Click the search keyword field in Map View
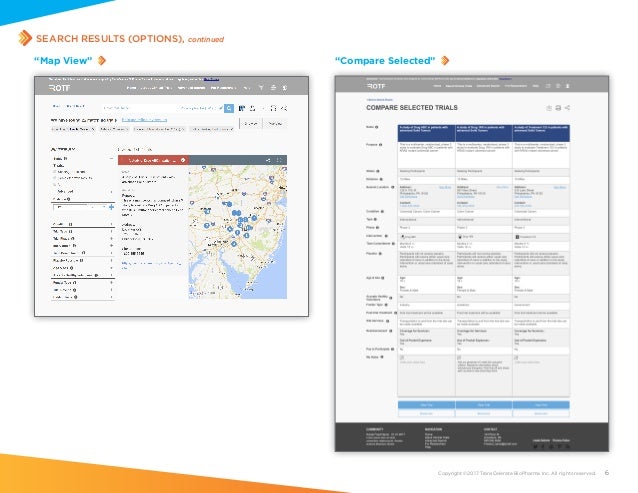The width and height of the screenshot is (638, 493). tap(140, 108)
